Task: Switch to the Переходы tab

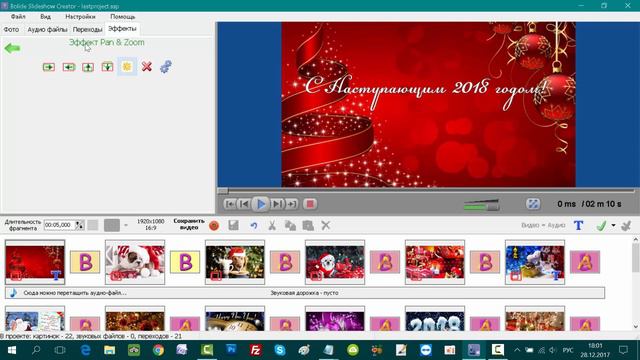Action: (87, 30)
